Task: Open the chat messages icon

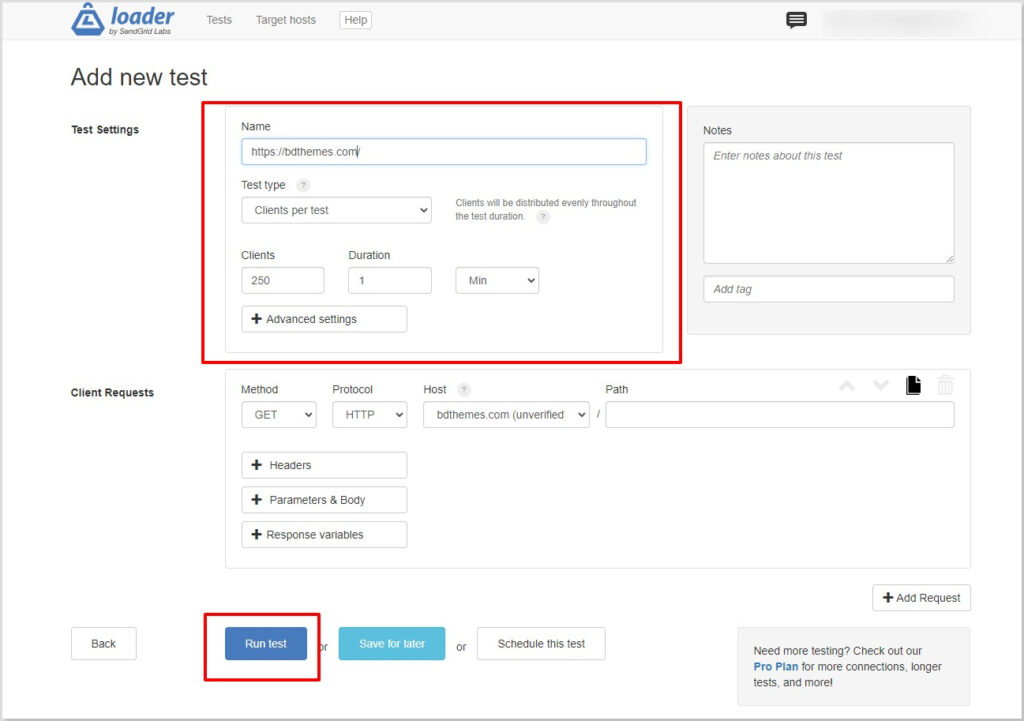Action: click(x=796, y=20)
